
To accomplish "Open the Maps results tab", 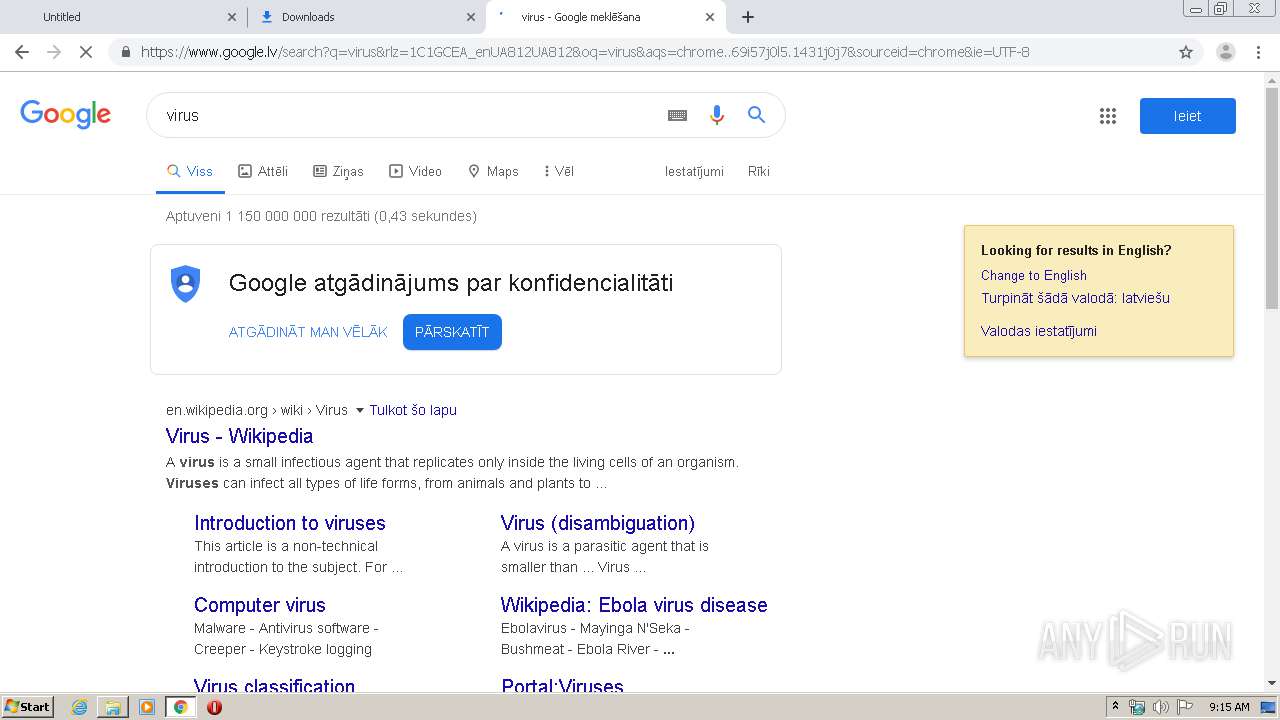I will click(x=493, y=171).
